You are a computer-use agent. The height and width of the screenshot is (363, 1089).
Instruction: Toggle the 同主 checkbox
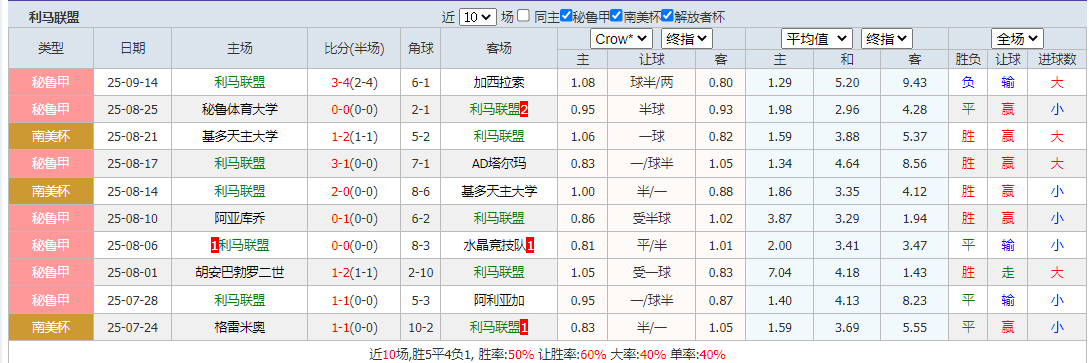click(524, 16)
